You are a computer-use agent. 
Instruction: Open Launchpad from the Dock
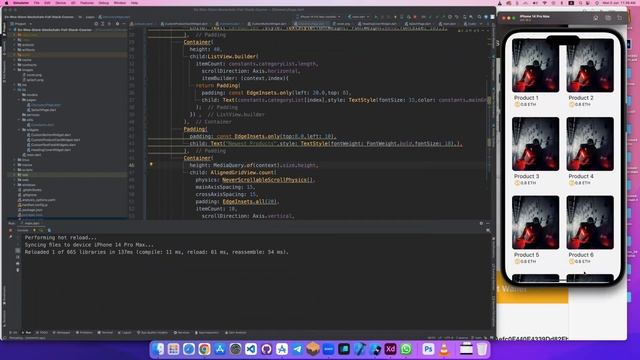point(173,349)
